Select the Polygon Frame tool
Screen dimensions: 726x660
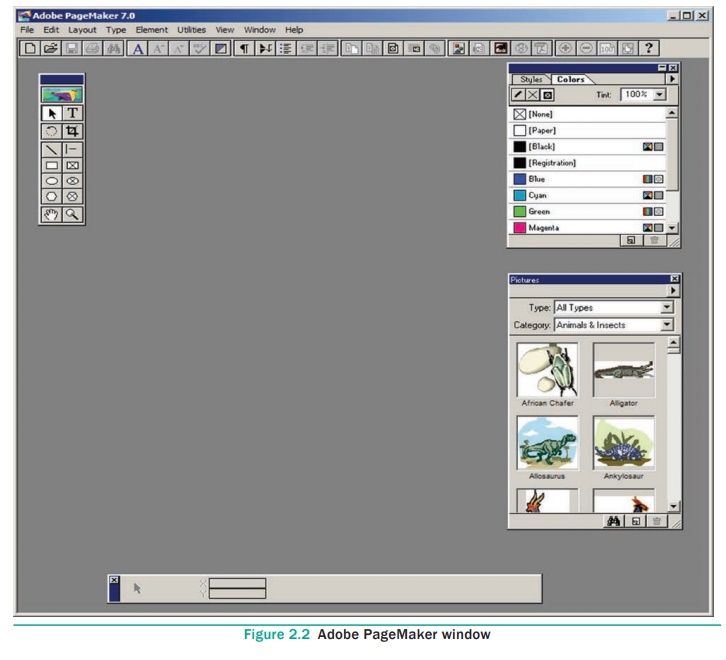pyautogui.click(x=72, y=196)
